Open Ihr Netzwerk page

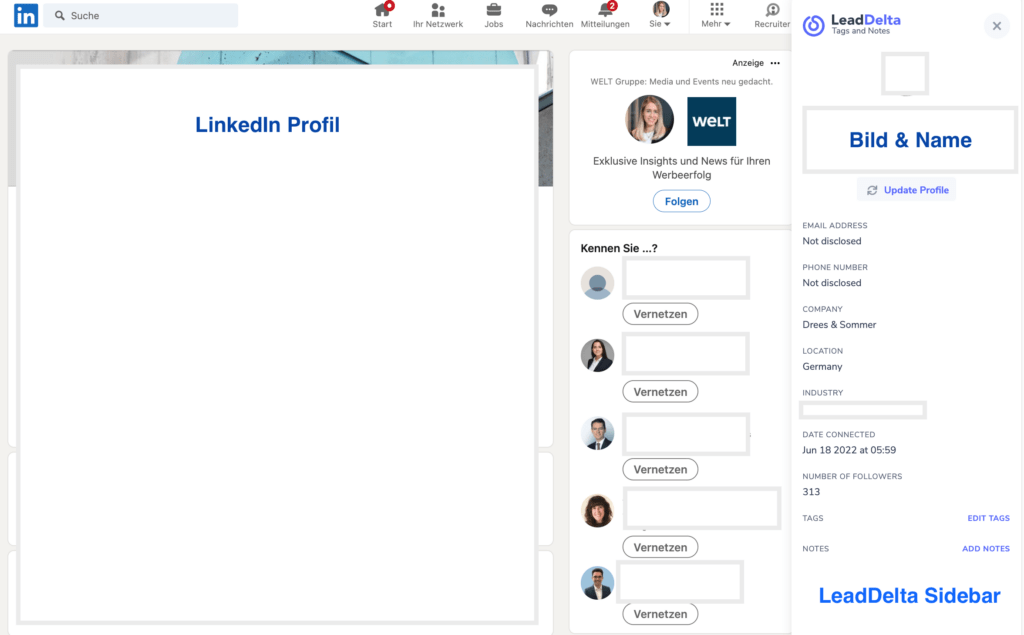438,15
